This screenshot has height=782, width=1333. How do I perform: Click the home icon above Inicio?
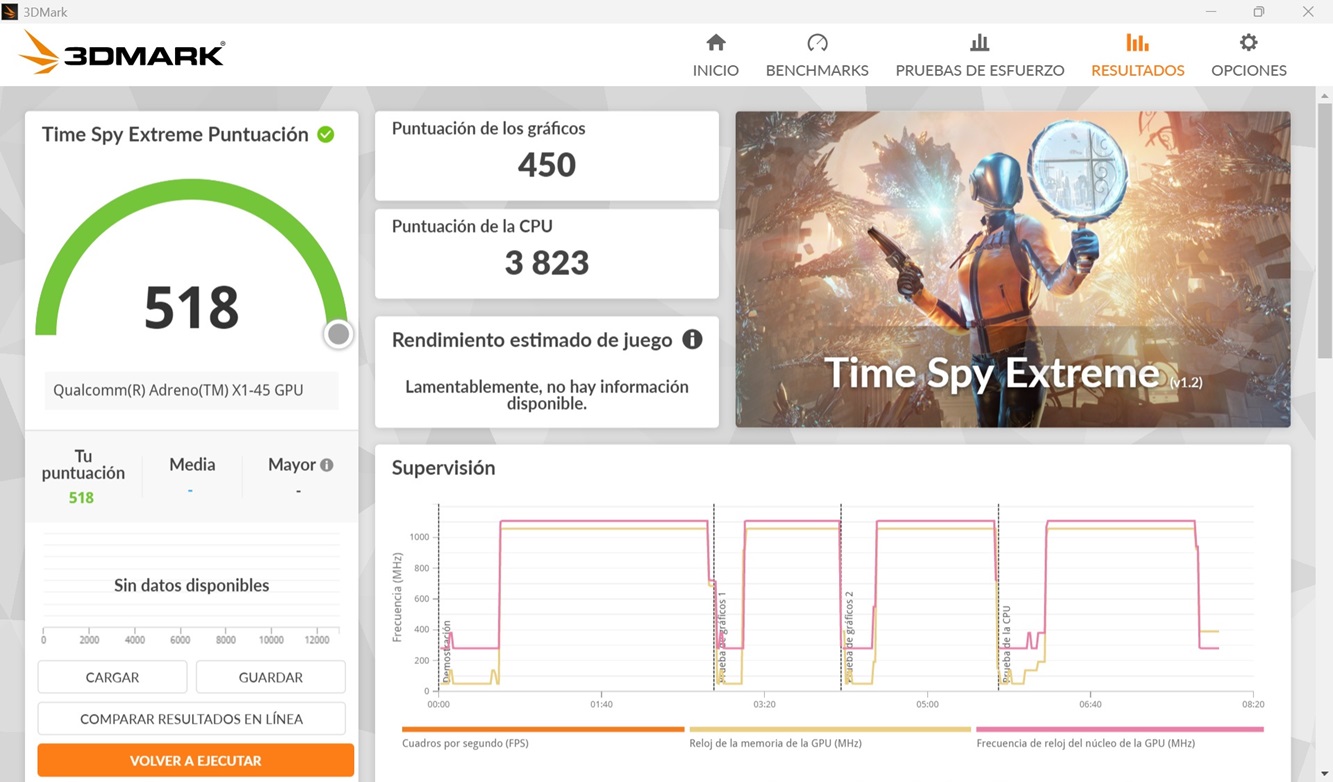(715, 43)
